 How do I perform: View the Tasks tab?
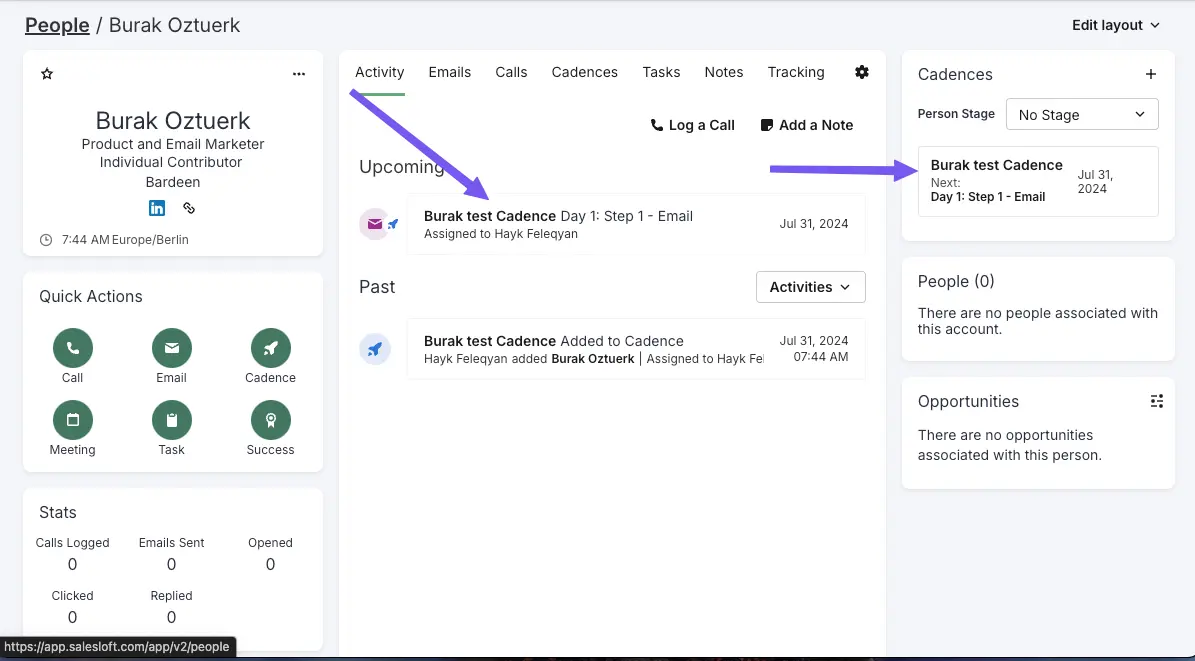[661, 72]
